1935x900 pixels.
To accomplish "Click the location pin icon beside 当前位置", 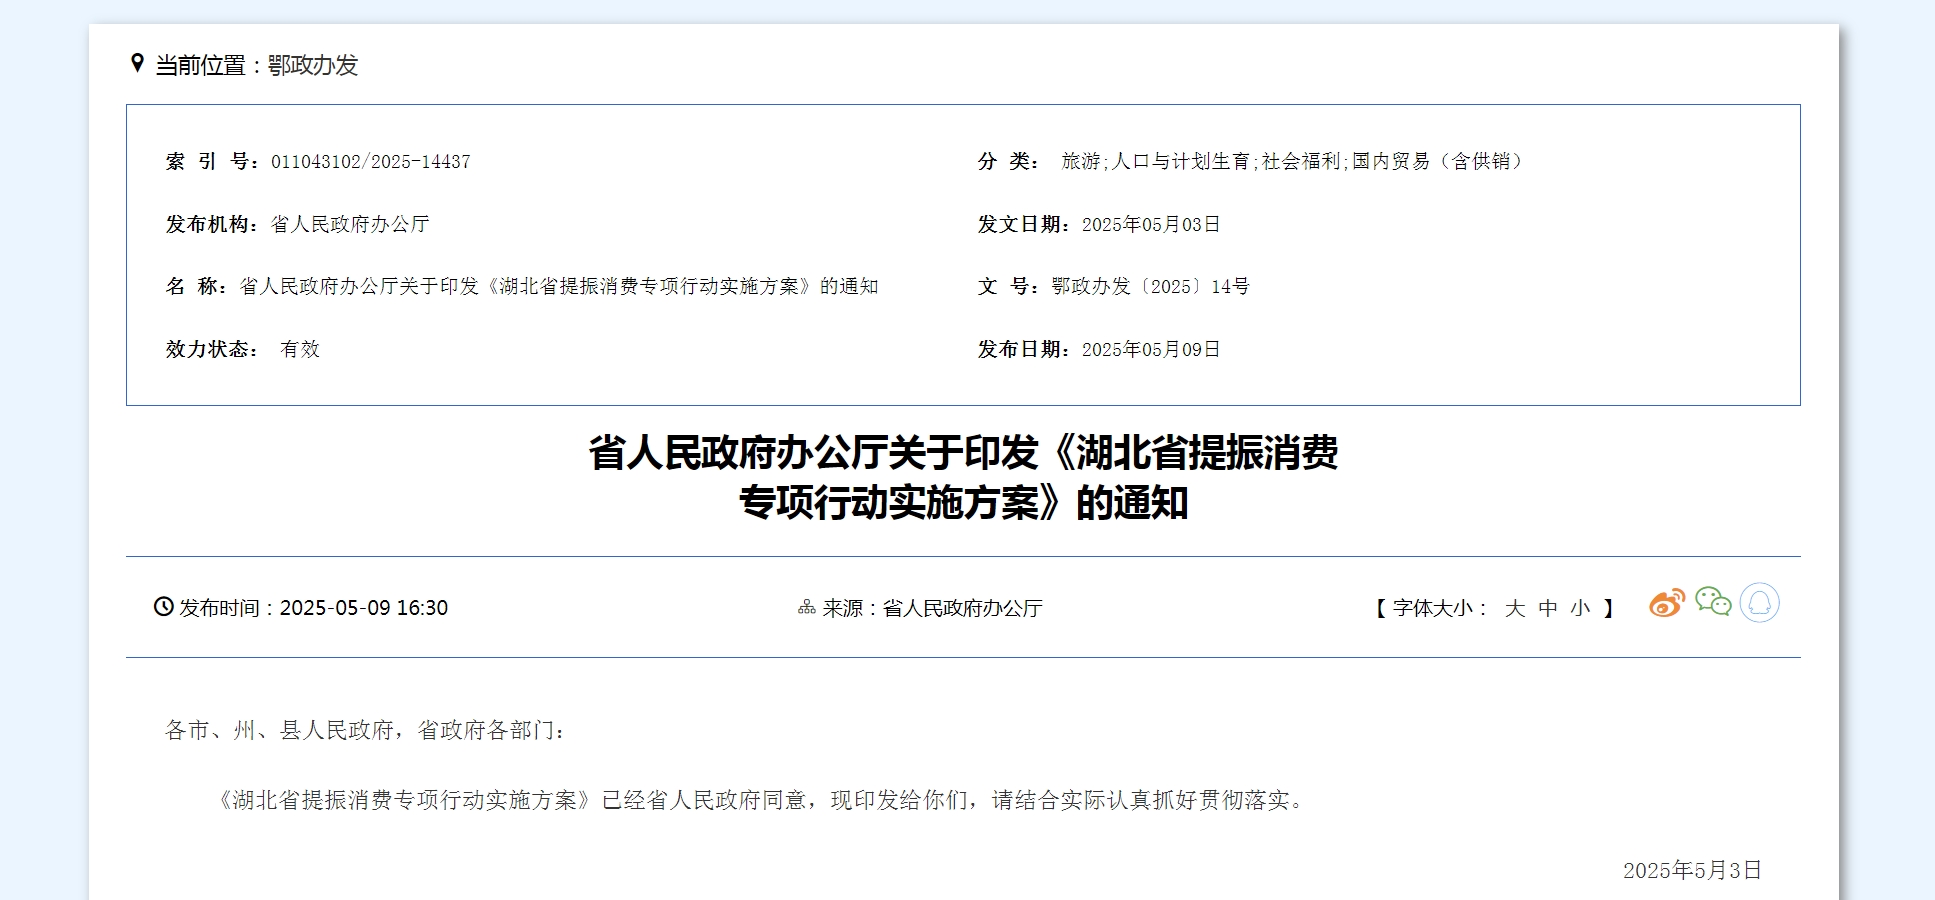I will pos(137,64).
